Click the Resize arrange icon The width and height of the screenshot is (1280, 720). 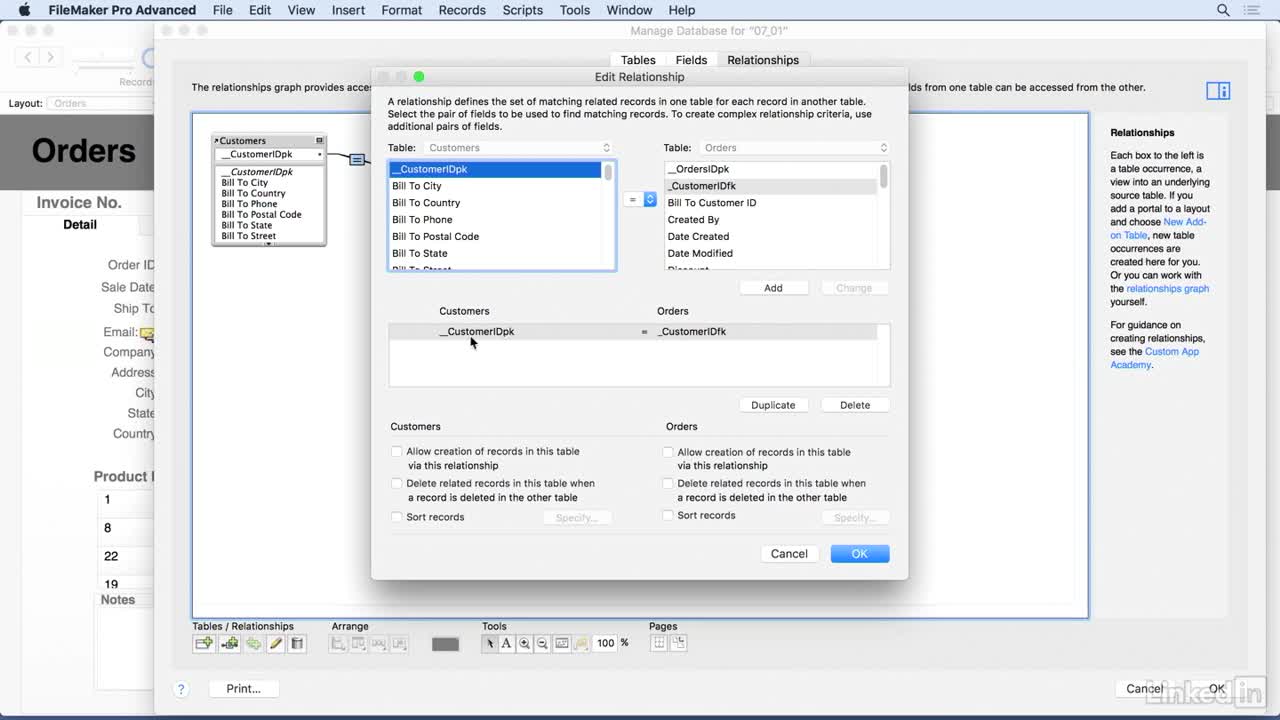coord(399,644)
